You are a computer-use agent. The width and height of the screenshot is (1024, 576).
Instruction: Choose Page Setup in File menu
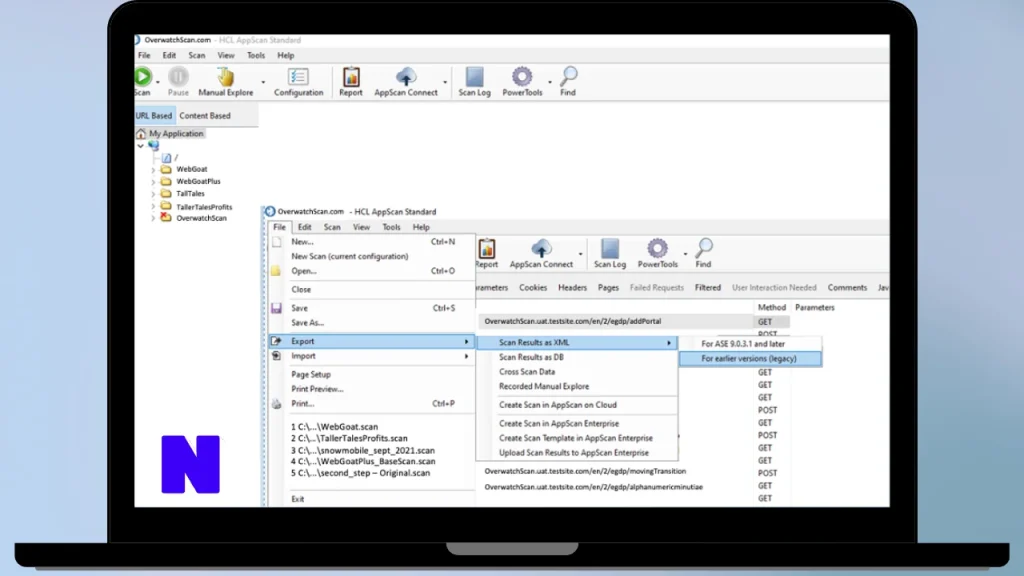click(311, 375)
